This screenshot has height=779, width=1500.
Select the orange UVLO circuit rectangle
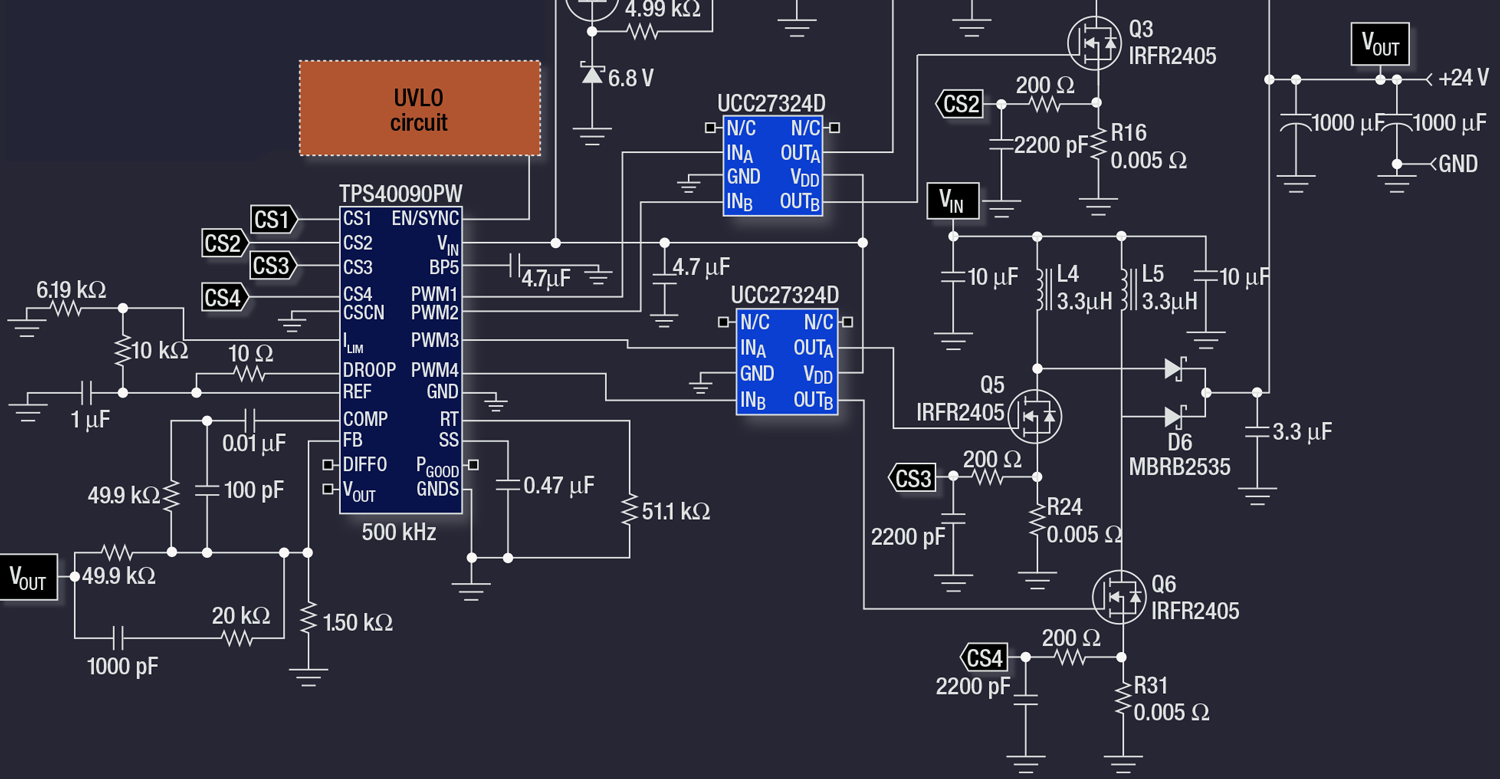point(419,108)
